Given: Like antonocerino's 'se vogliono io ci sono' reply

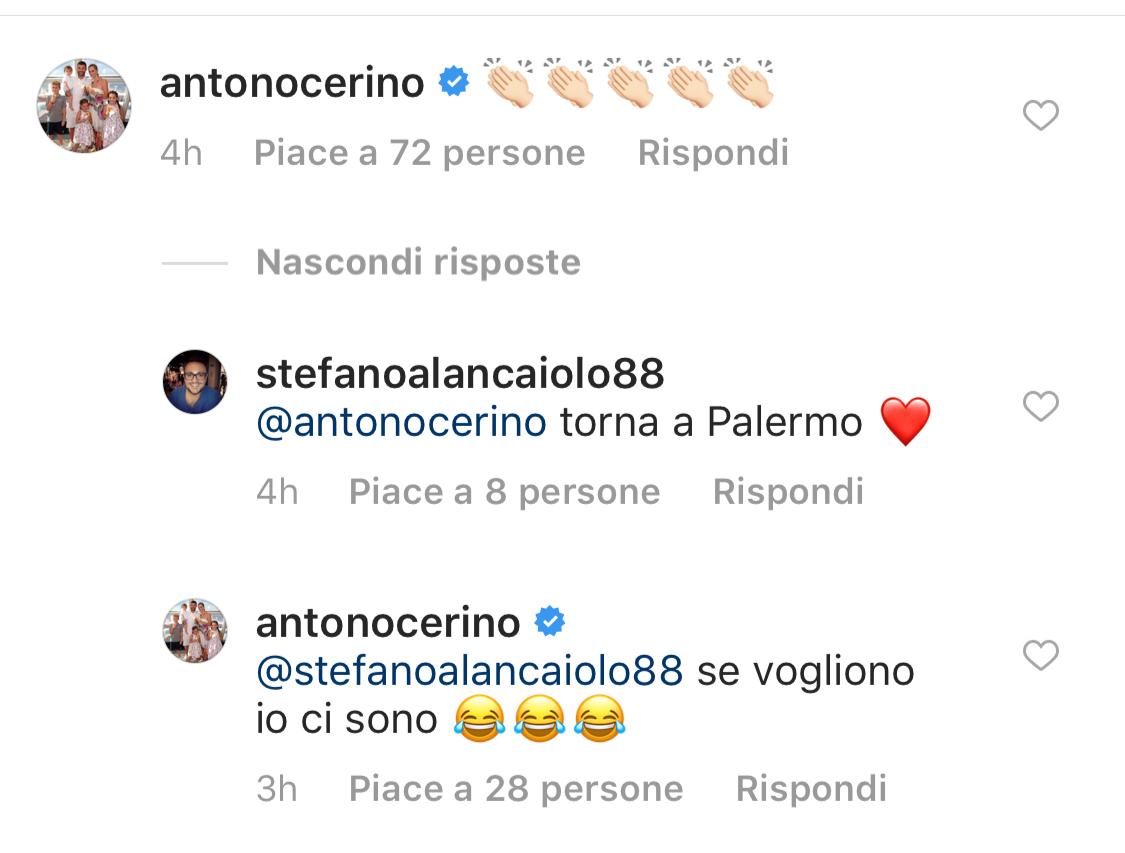Looking at the screenshot, I should [1041, 655].
